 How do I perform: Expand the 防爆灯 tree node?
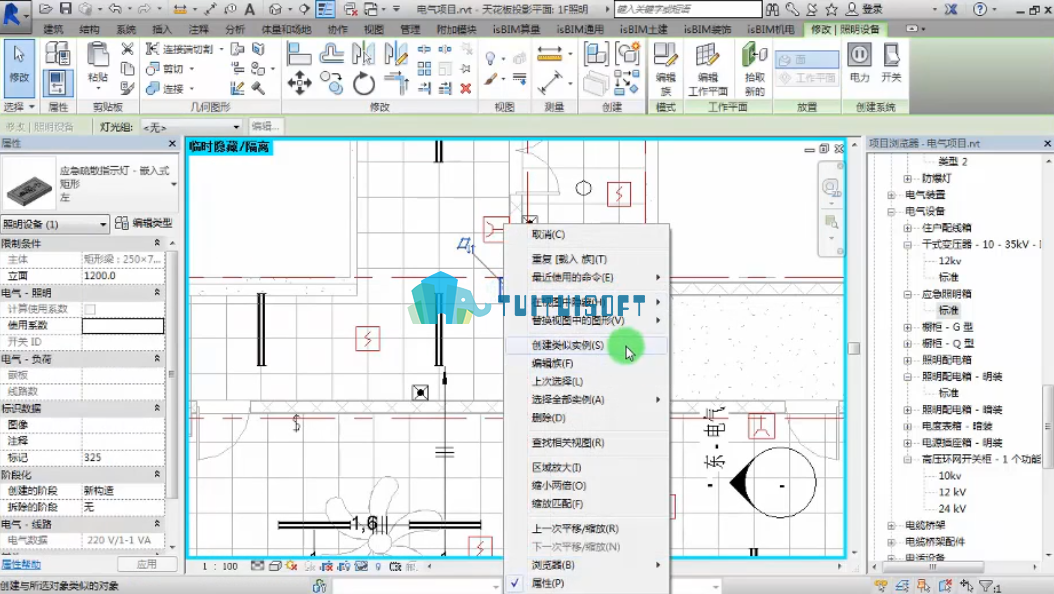[907, 179]
